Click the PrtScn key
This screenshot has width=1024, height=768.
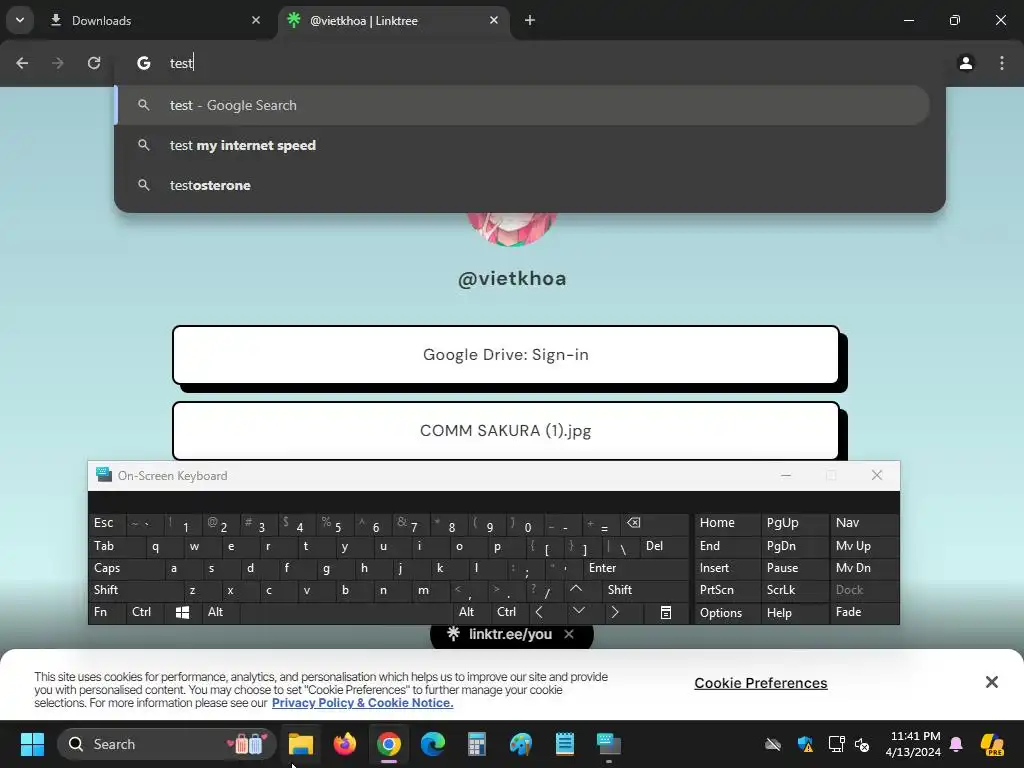tap(727, 590)
